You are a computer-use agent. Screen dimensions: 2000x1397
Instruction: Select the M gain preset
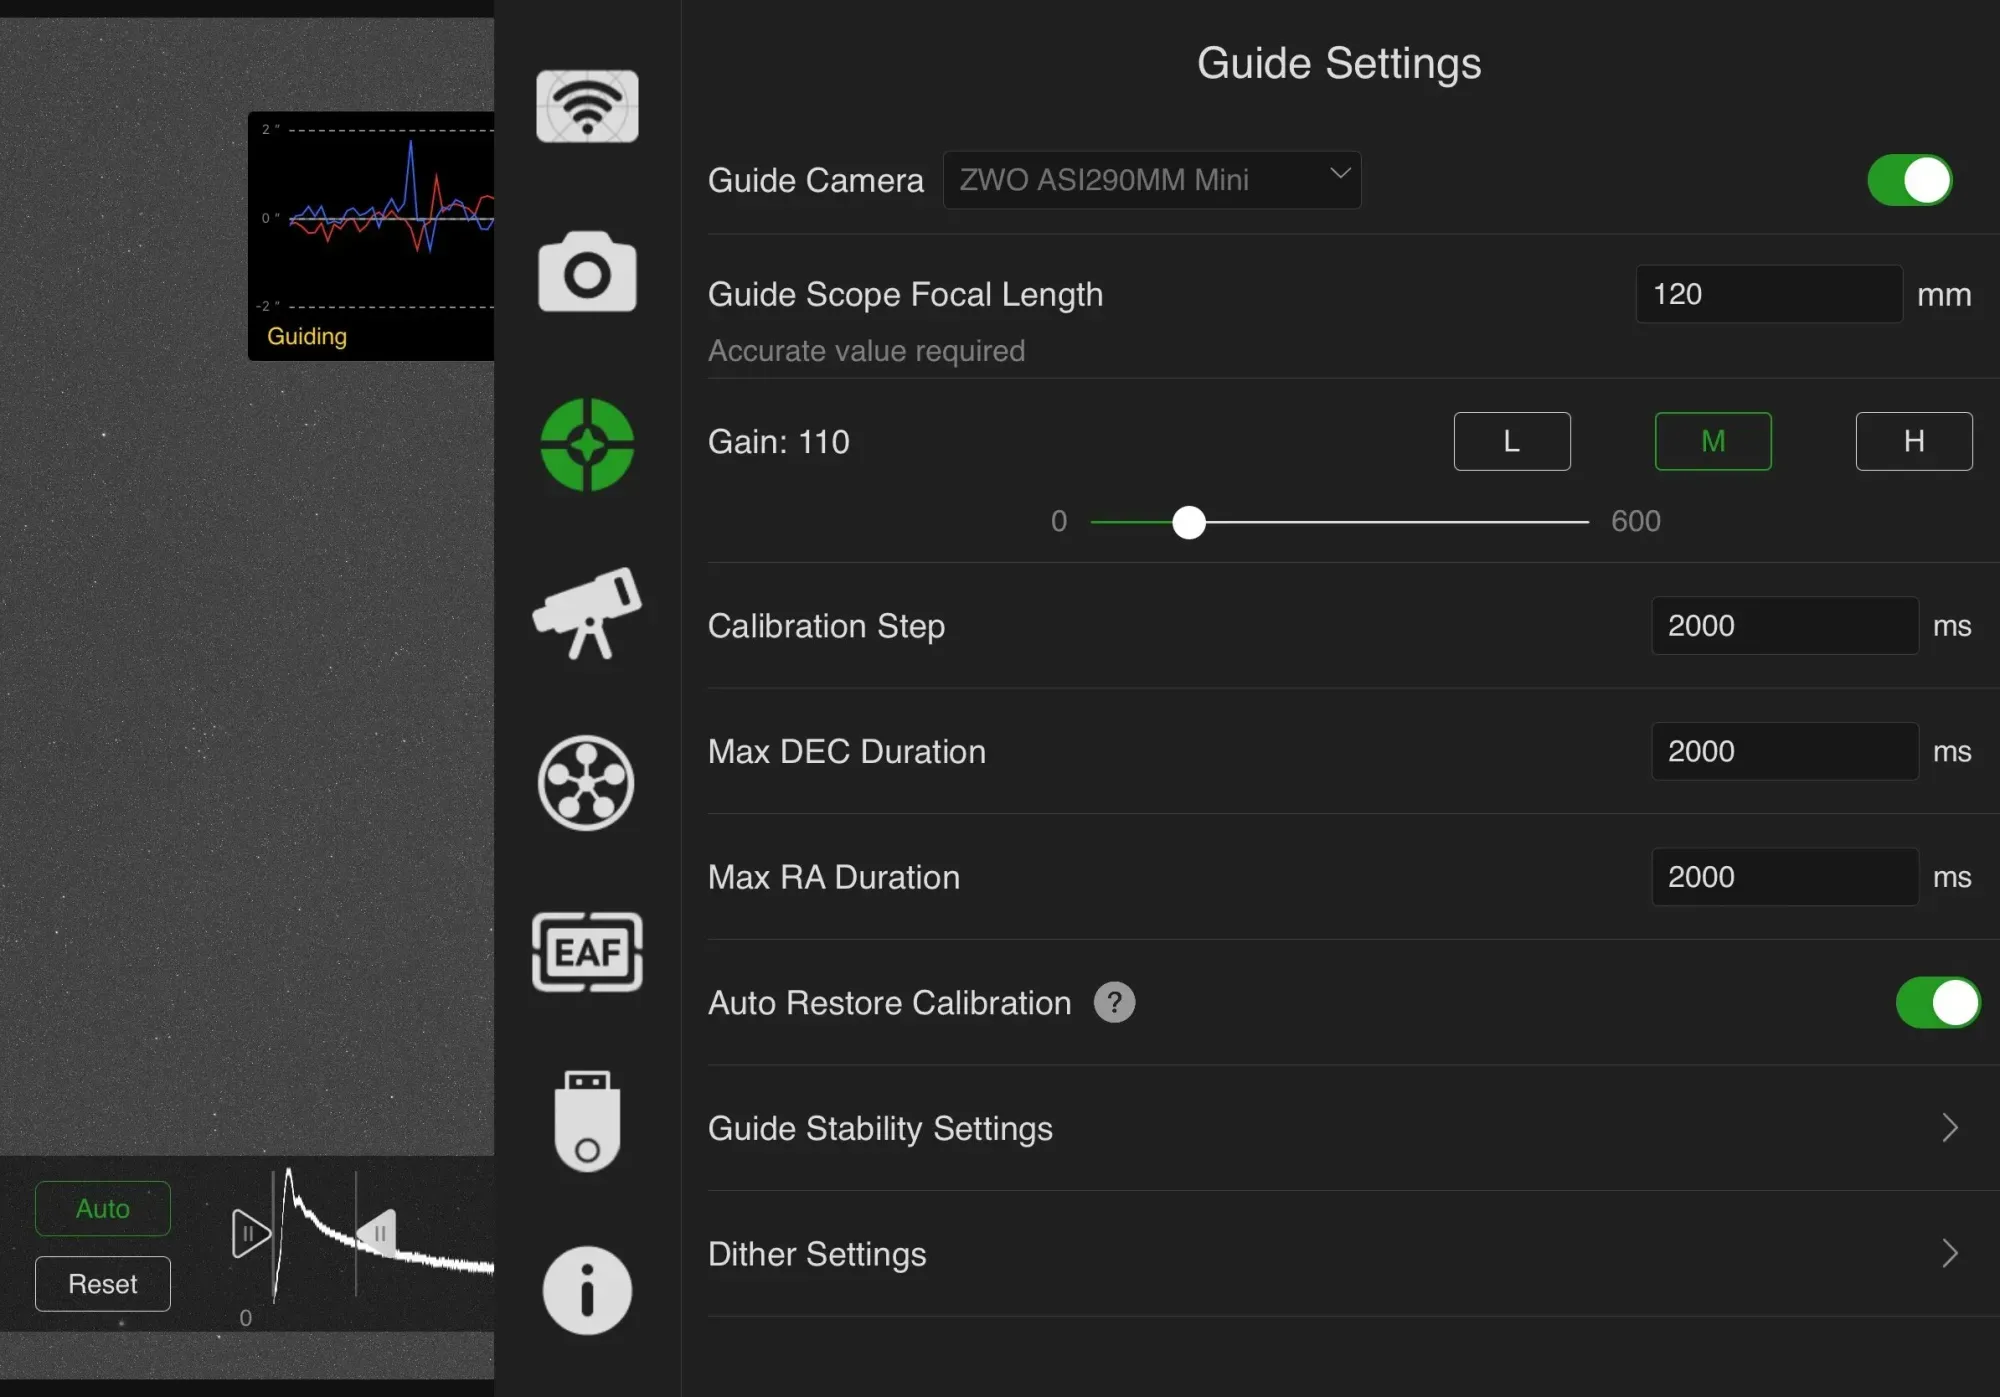[x=1712, y=441]
